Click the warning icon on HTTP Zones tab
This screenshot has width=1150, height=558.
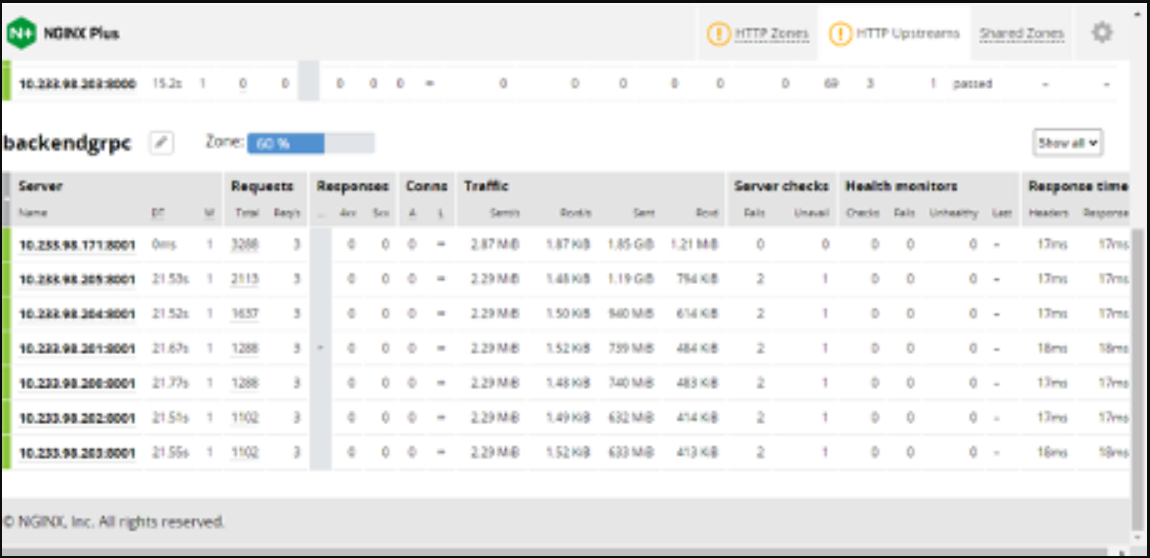(718, 33)
